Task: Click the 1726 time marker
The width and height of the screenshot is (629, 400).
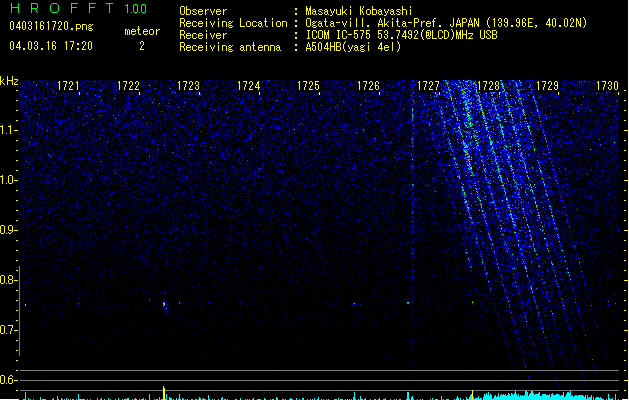Action: [368, 86]
